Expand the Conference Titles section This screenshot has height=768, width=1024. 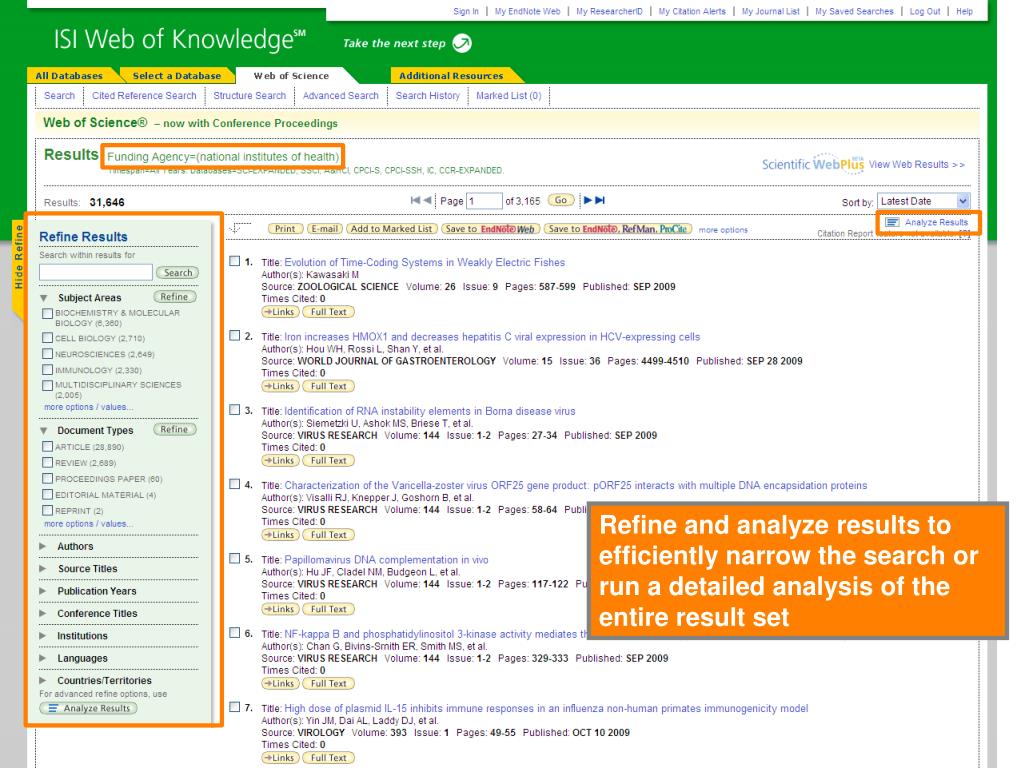pos(43,613)
